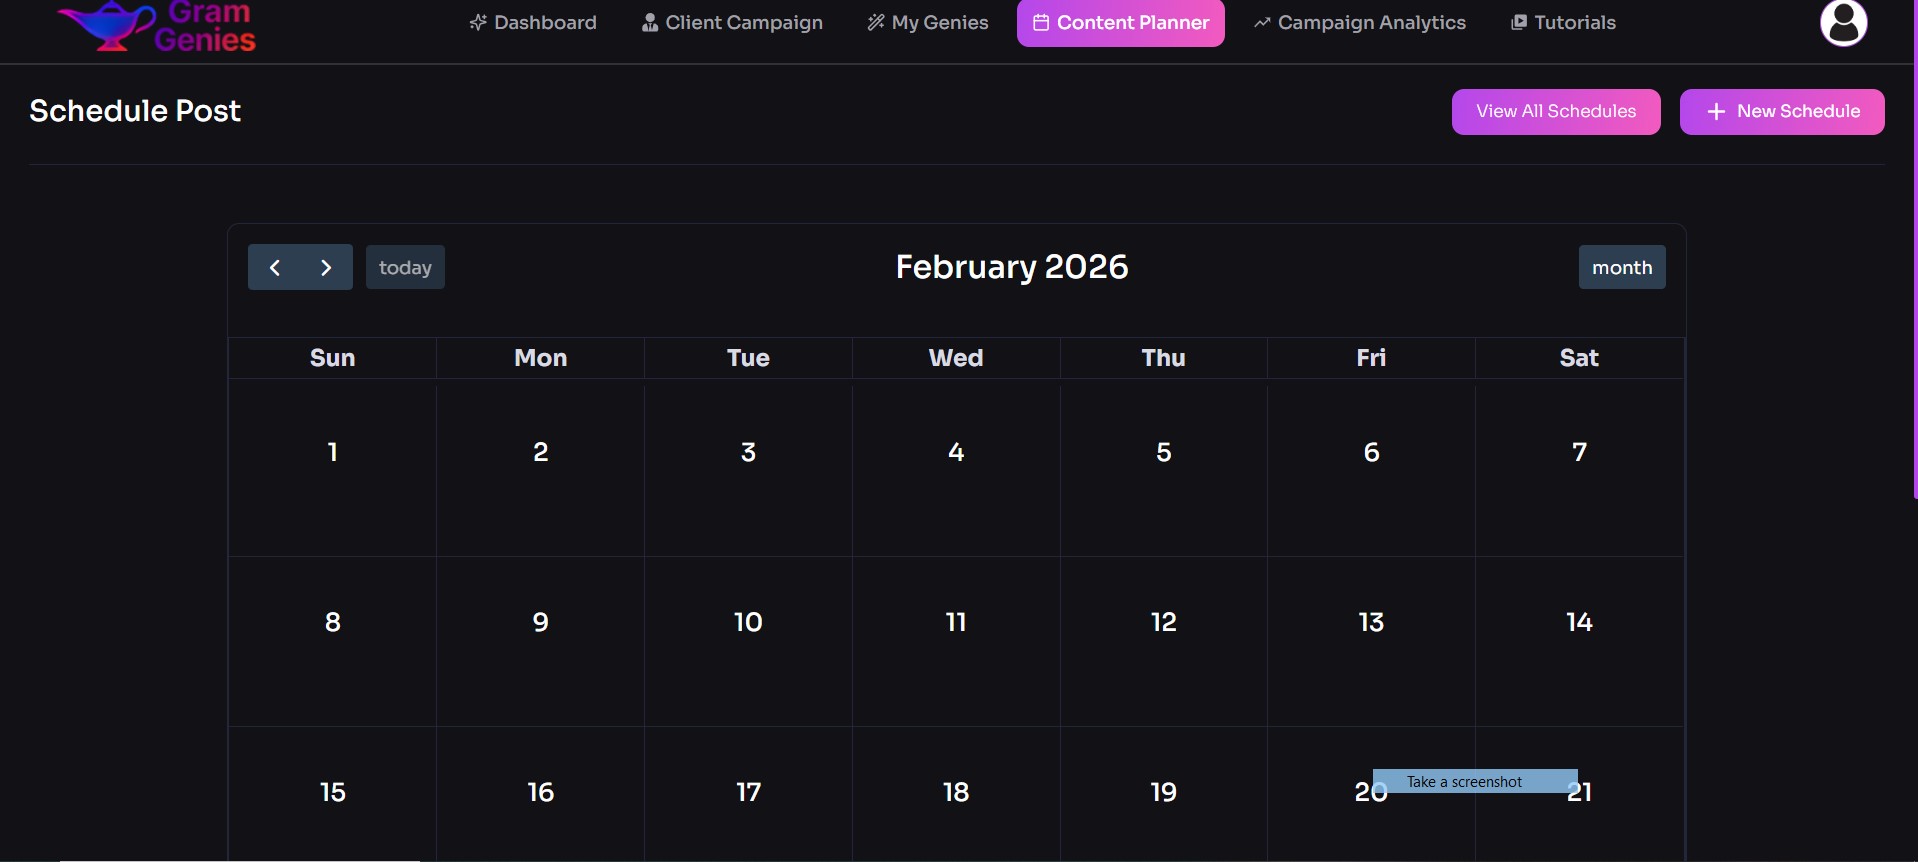The image size is (1918, 862).
Task: Select the Content Planner tab
Action: pos(1120,23)
